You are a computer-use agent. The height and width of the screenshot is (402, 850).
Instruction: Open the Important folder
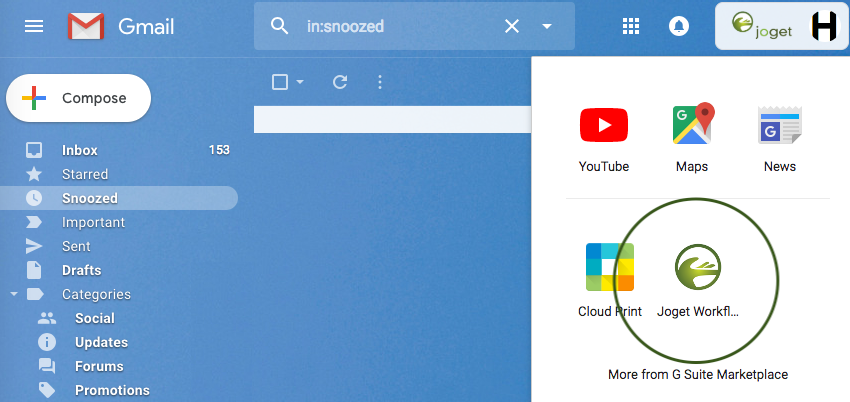click(x=93, y=222)
